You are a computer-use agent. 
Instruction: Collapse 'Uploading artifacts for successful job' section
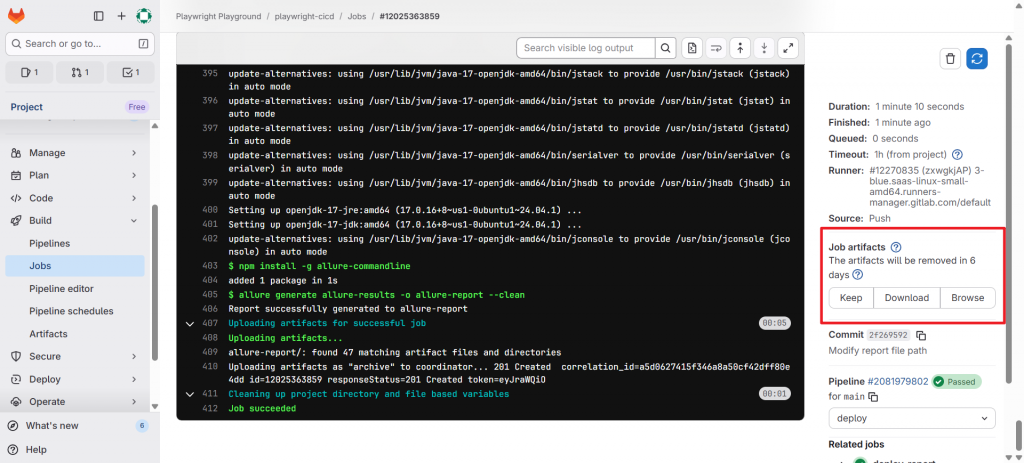coord(190,323)
